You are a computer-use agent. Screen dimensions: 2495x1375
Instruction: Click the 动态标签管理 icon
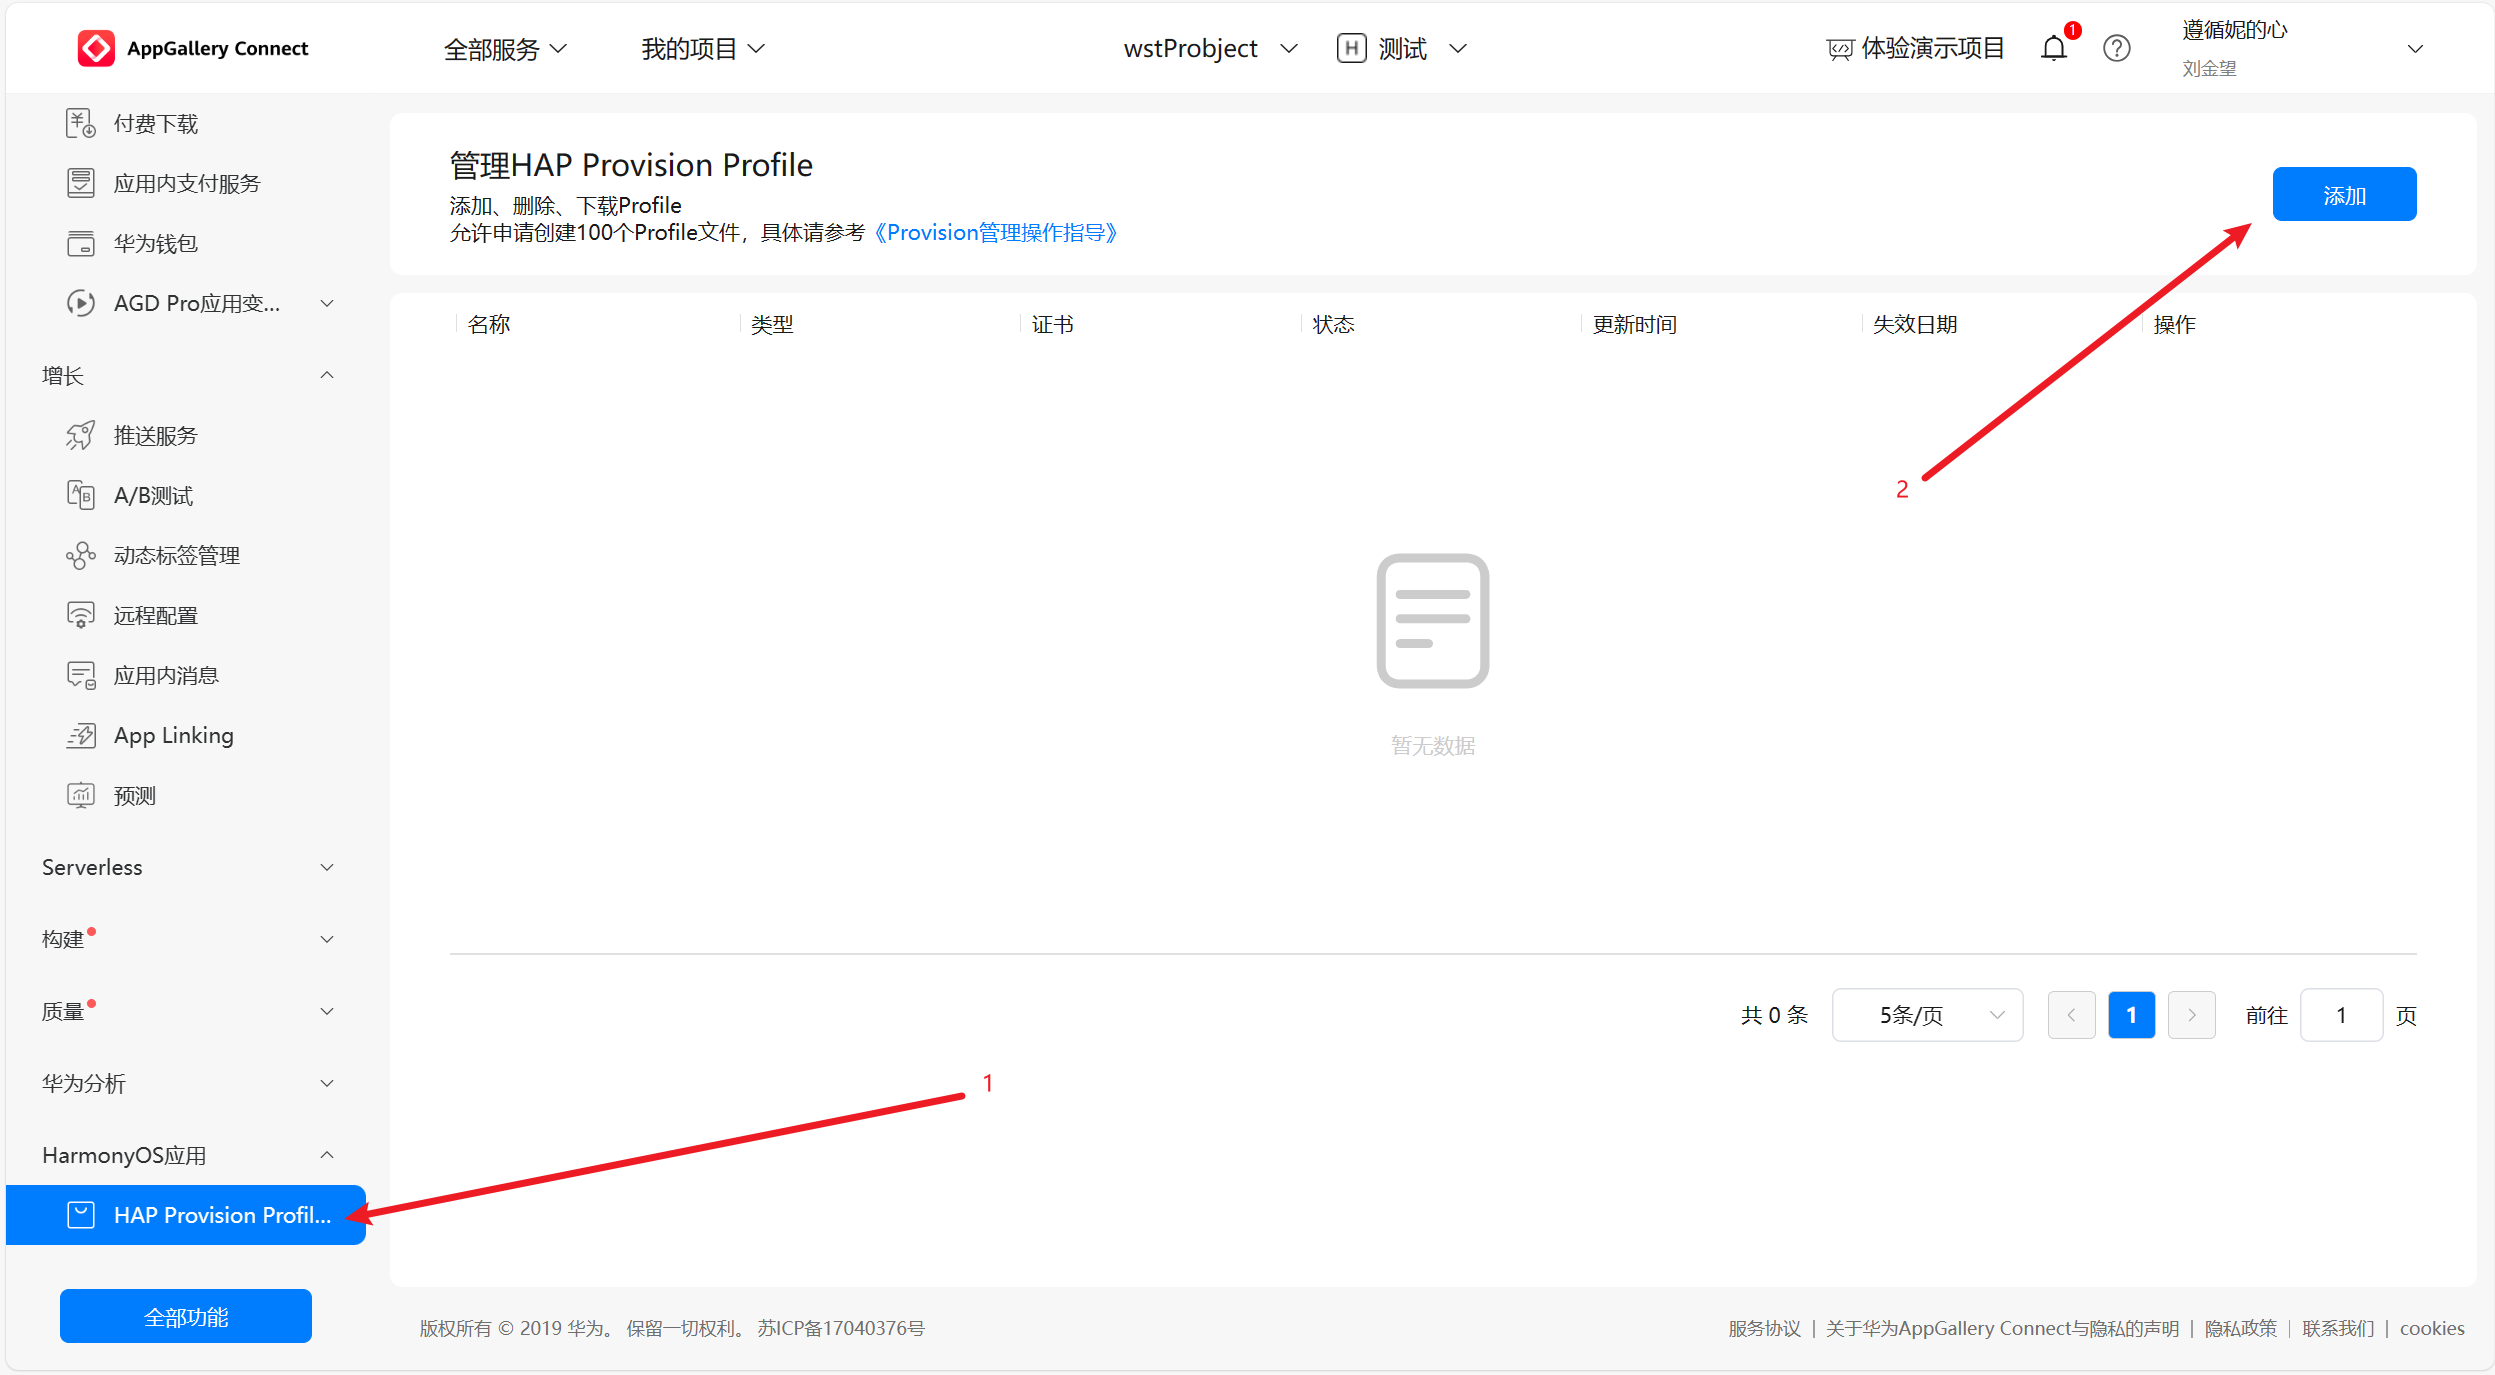[x=81, y=555]
